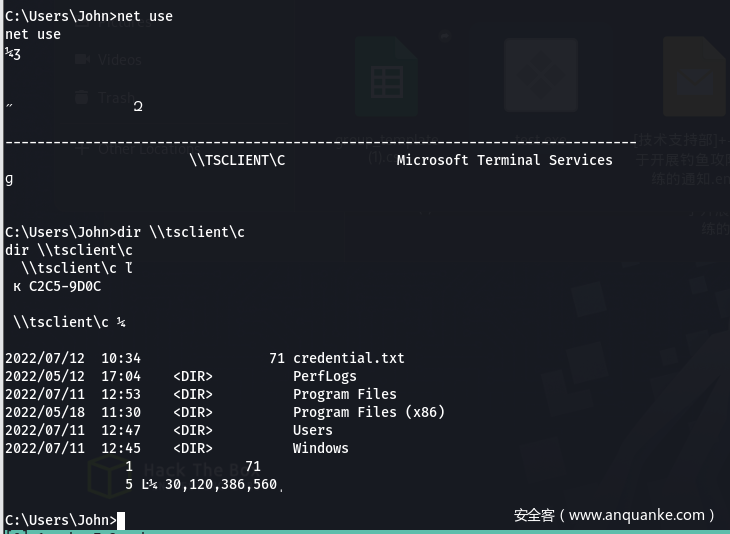Click the Videos label in the sidebar
The image size is (730, 534).
tap(120, 60)
